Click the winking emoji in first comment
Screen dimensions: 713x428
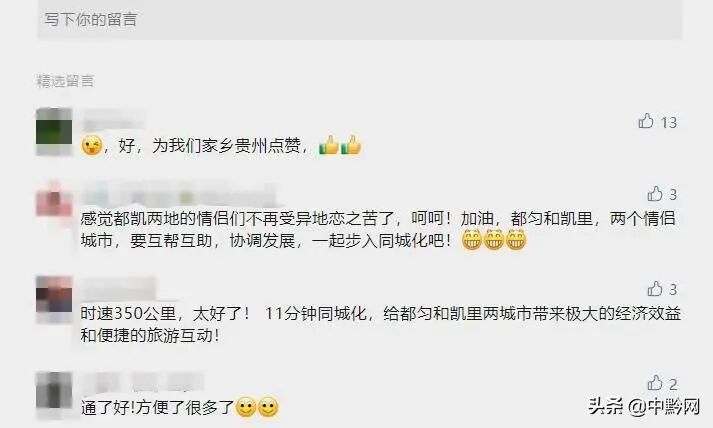coord(92,146)
